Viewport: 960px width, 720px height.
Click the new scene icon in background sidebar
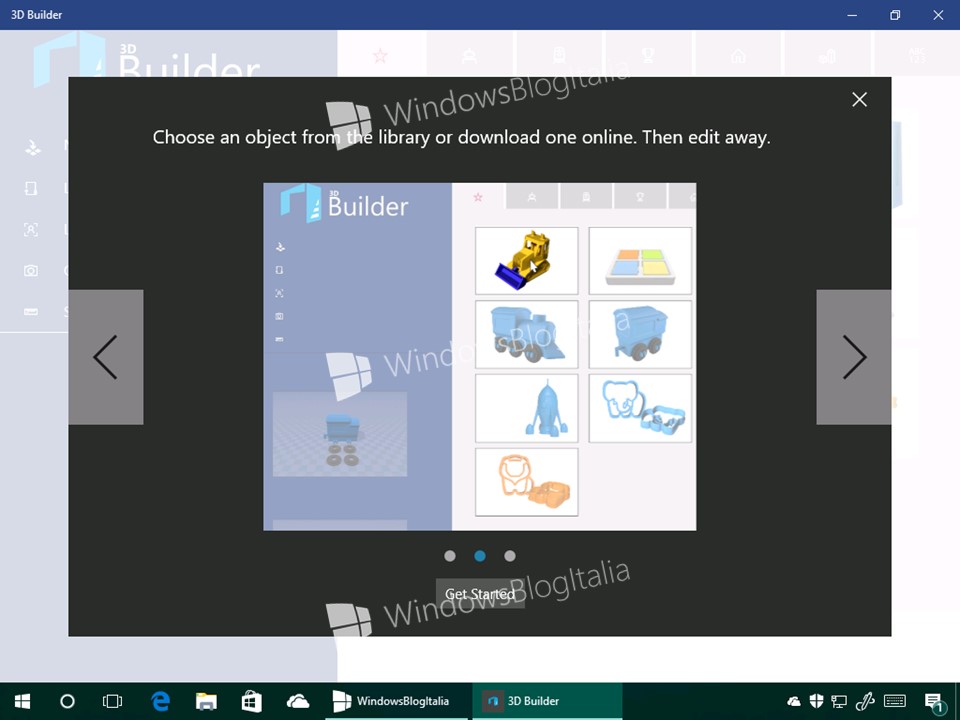pos(33,148)
